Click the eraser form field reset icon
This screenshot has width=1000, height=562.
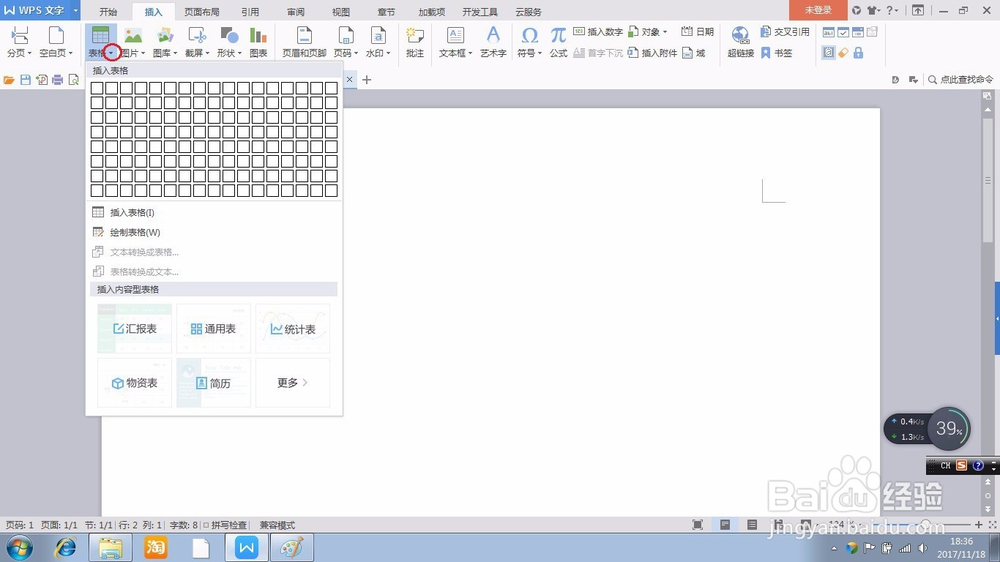[843, 53]
